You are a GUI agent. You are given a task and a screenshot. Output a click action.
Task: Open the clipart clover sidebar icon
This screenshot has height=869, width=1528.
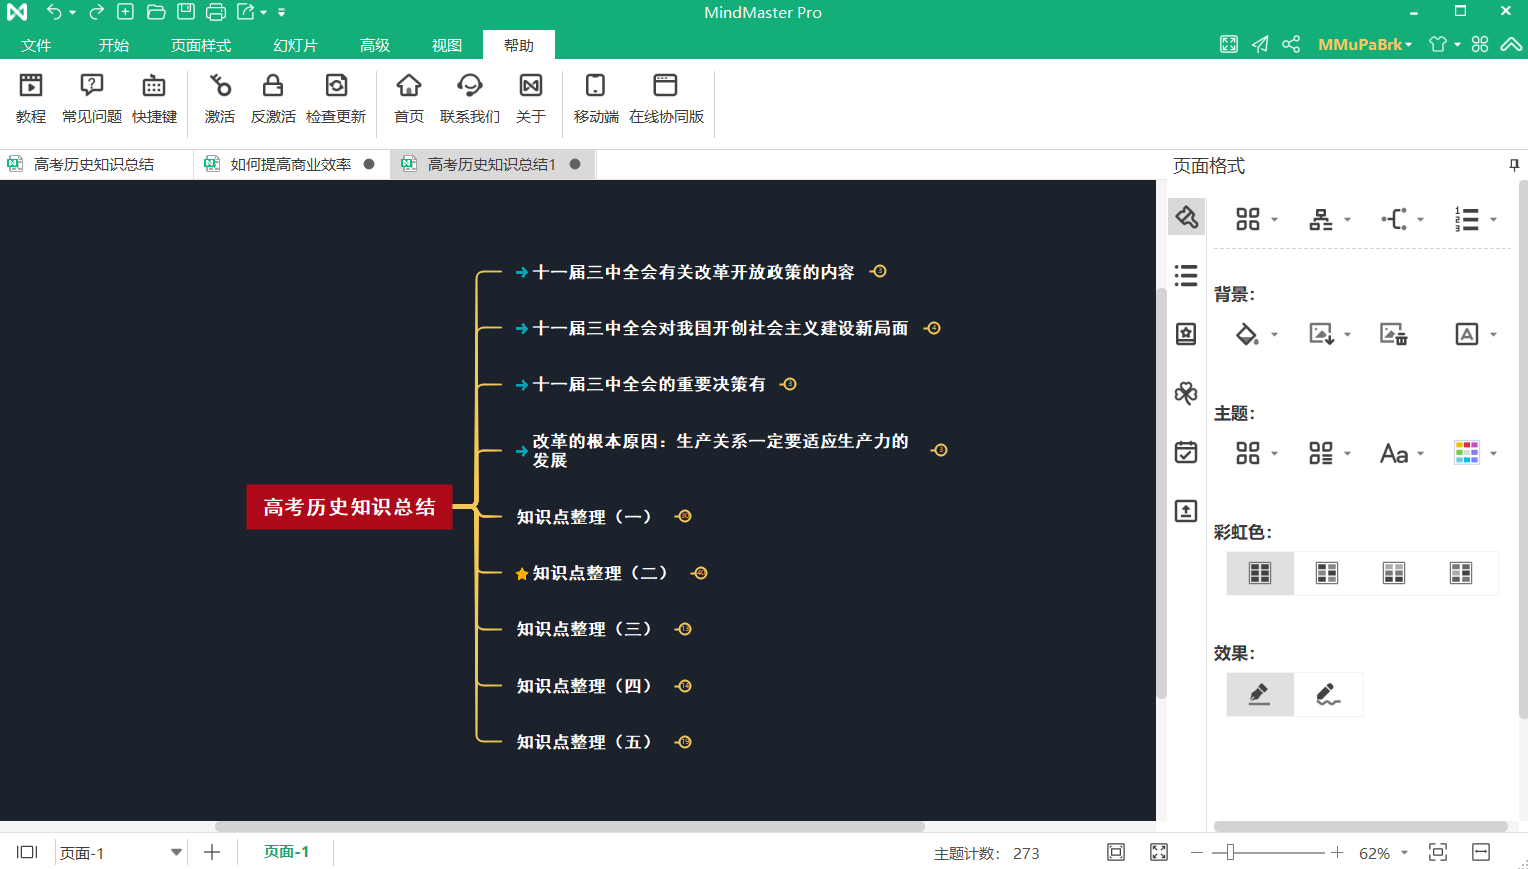(1186, 393)
